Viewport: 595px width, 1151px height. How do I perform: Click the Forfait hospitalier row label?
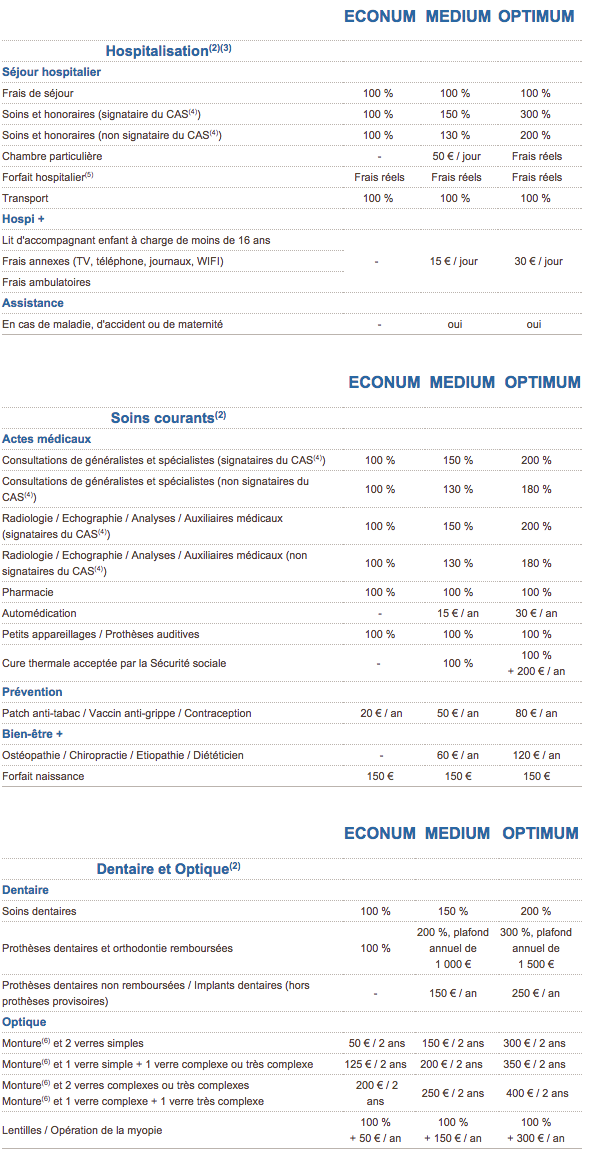[48, 177]
